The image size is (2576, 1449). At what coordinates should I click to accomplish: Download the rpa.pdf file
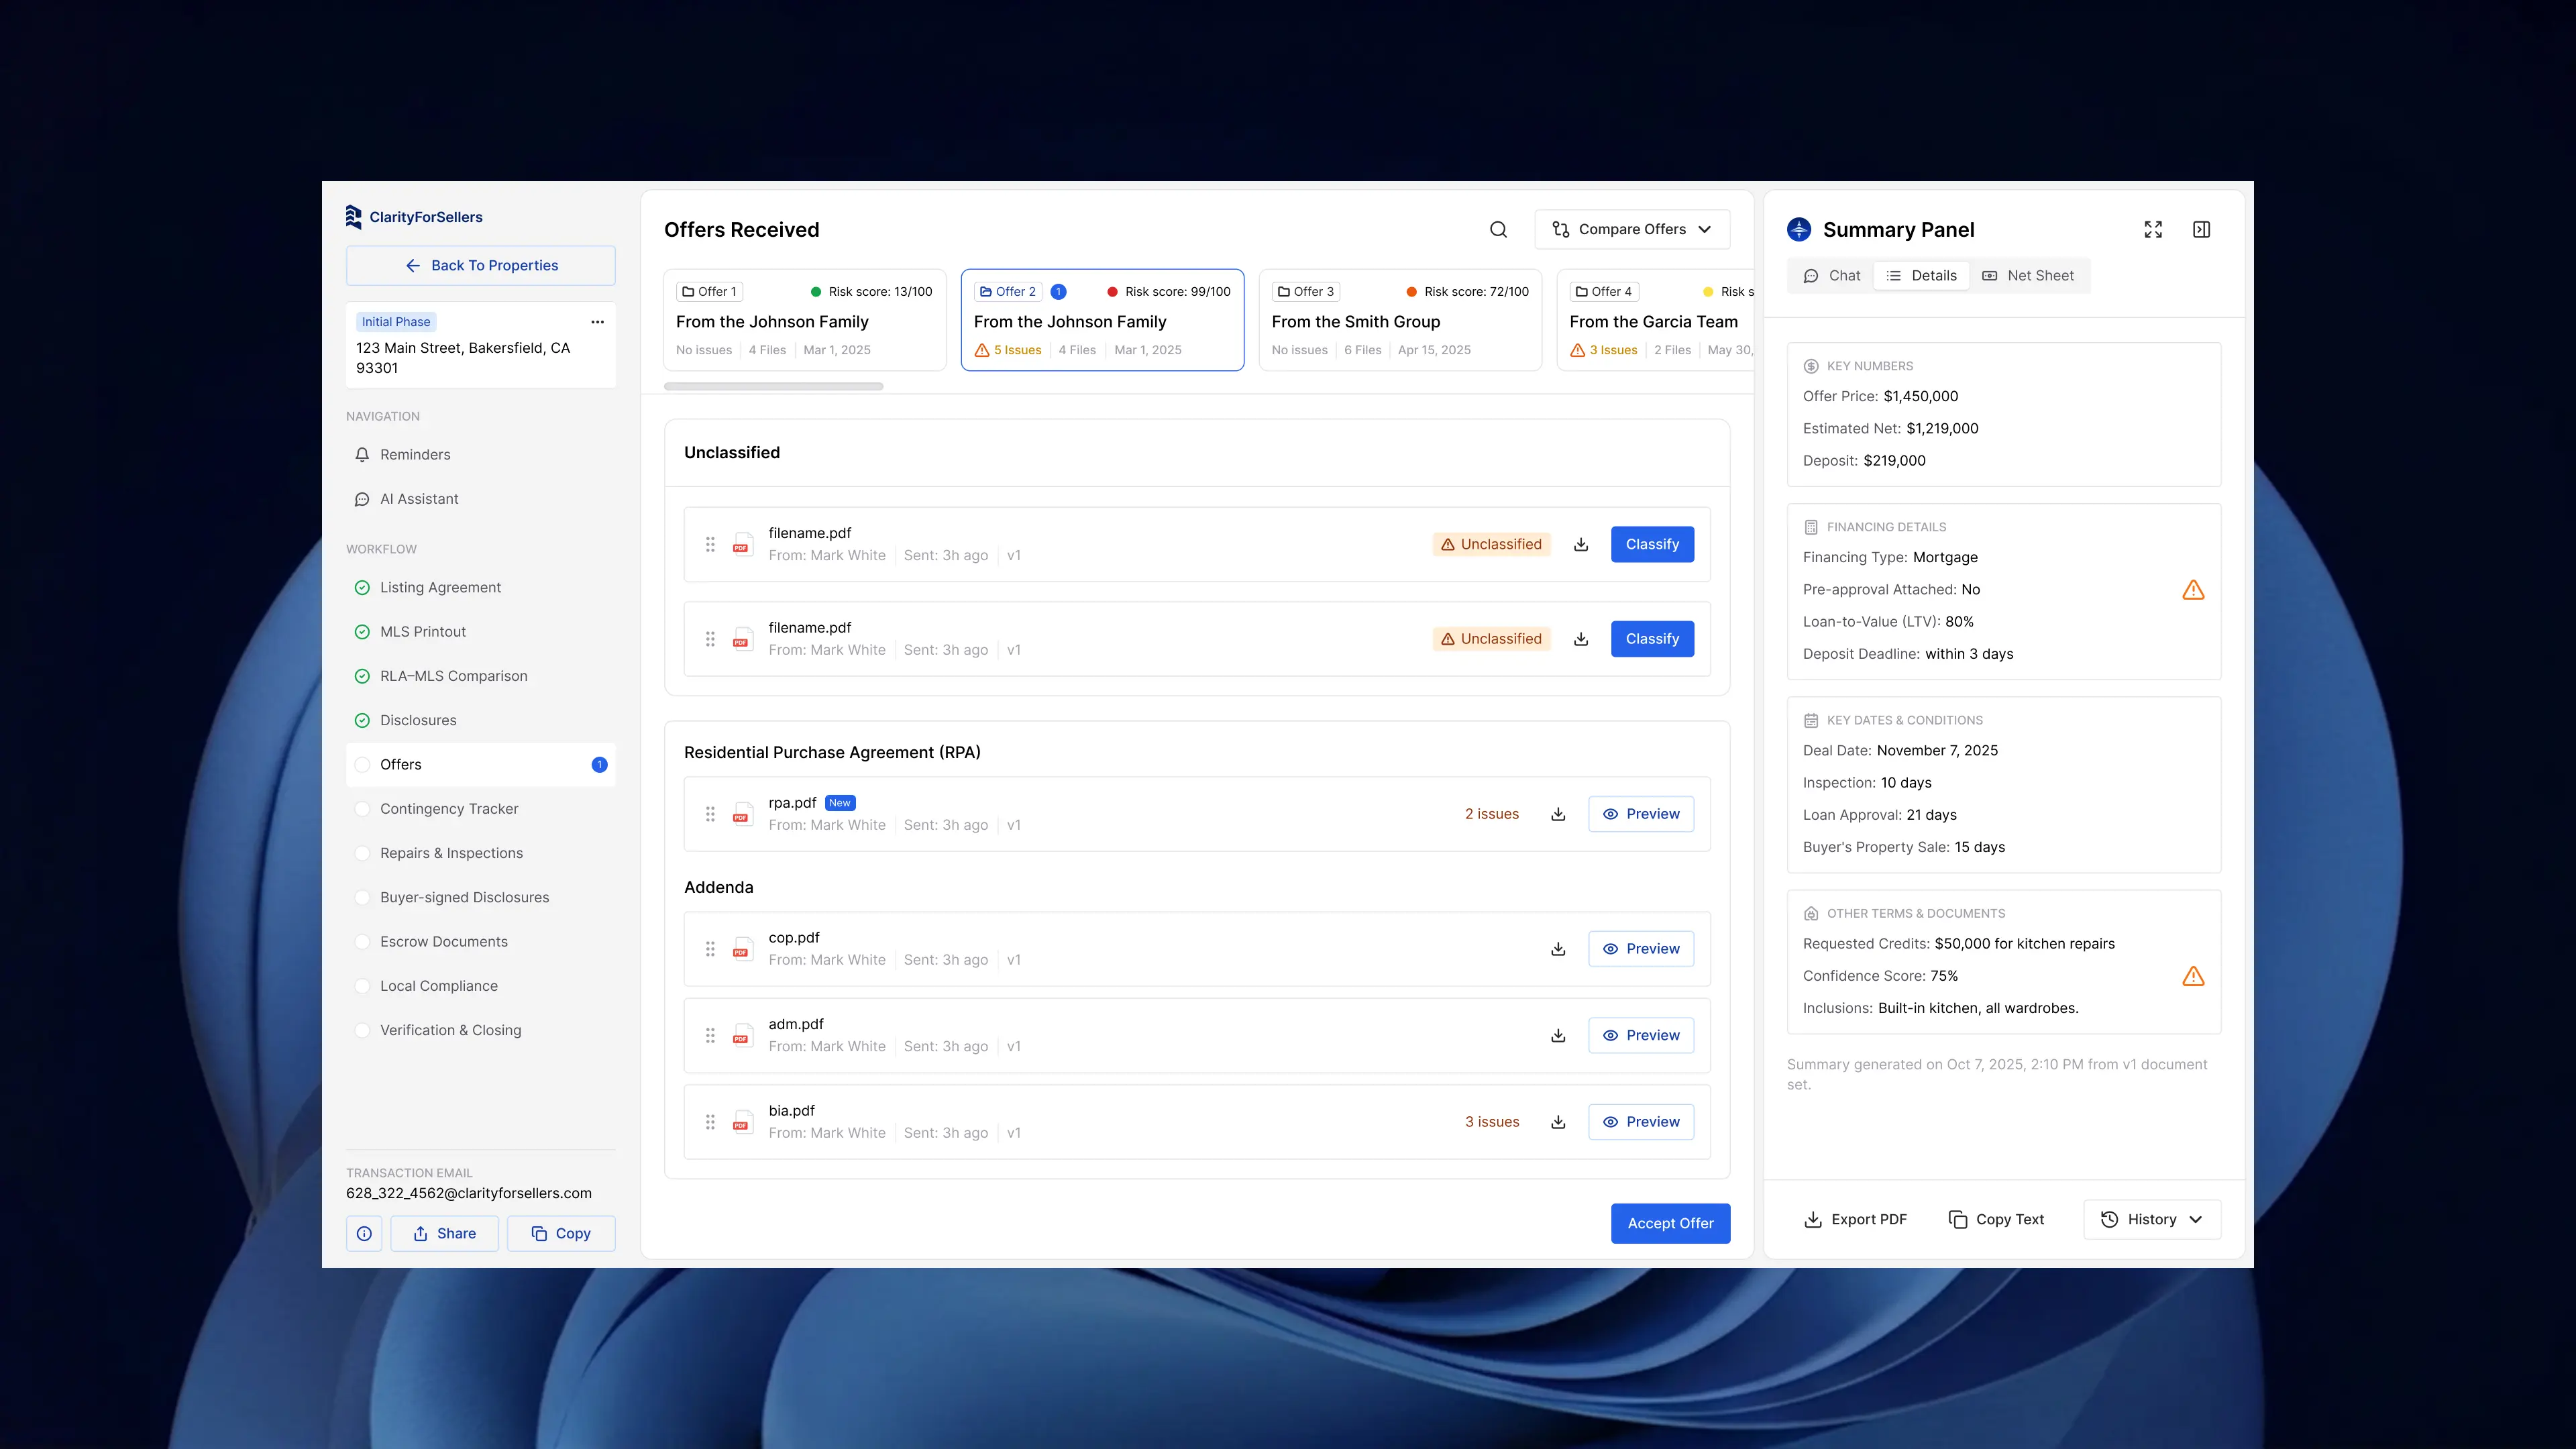coord(1558,814)
